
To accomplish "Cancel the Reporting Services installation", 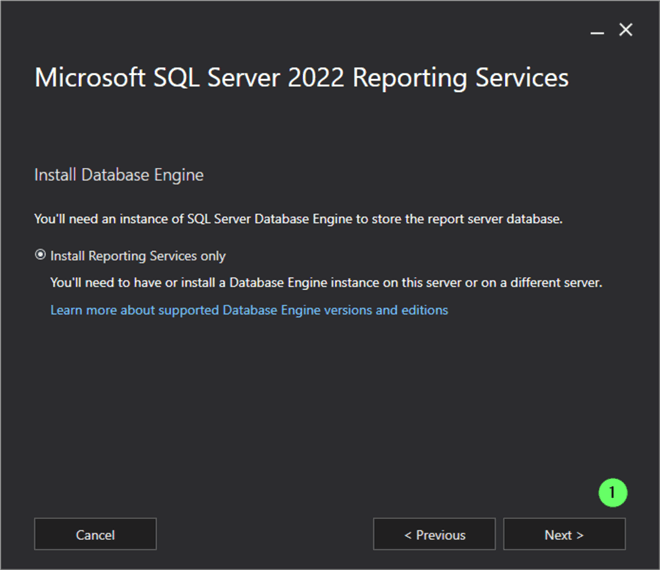I will click(x=95, y=535).
